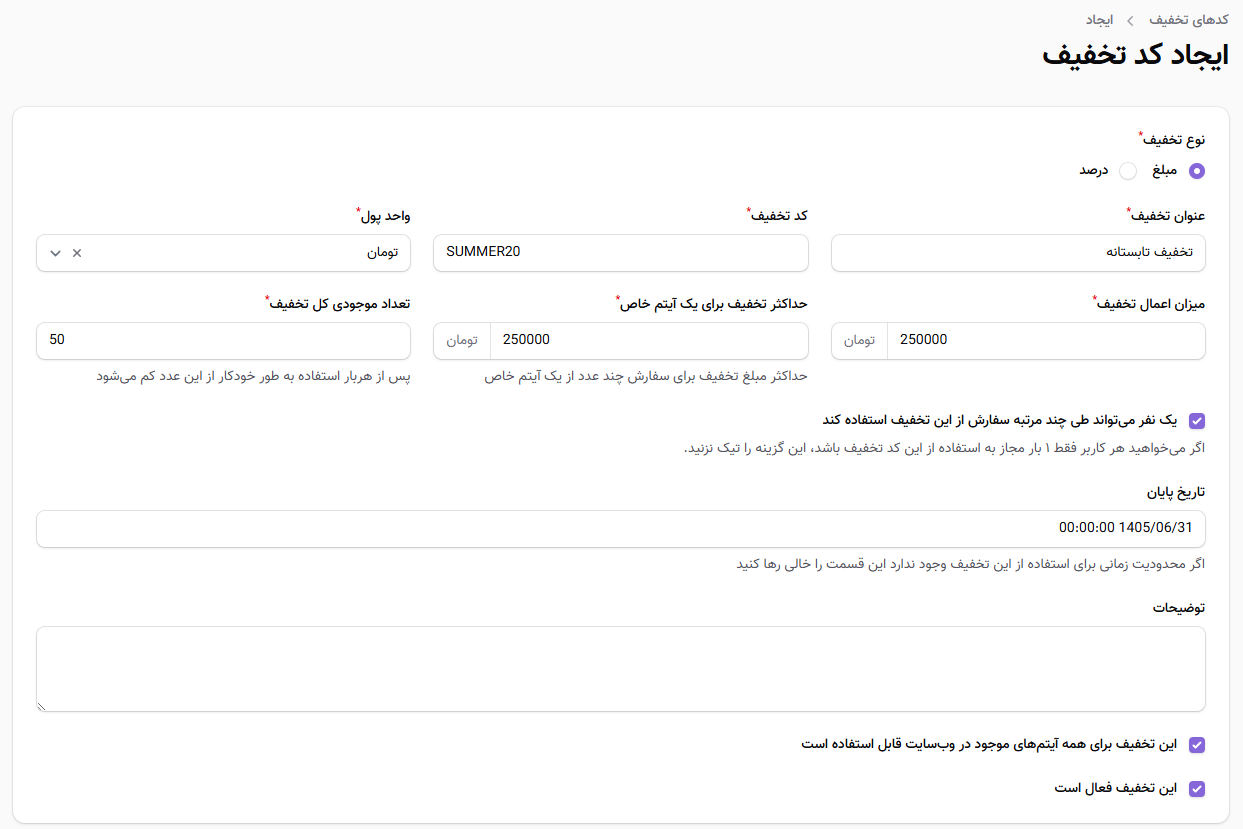
Task: Open the واحد پول combo box showing تومان
Action: [223, 253]
